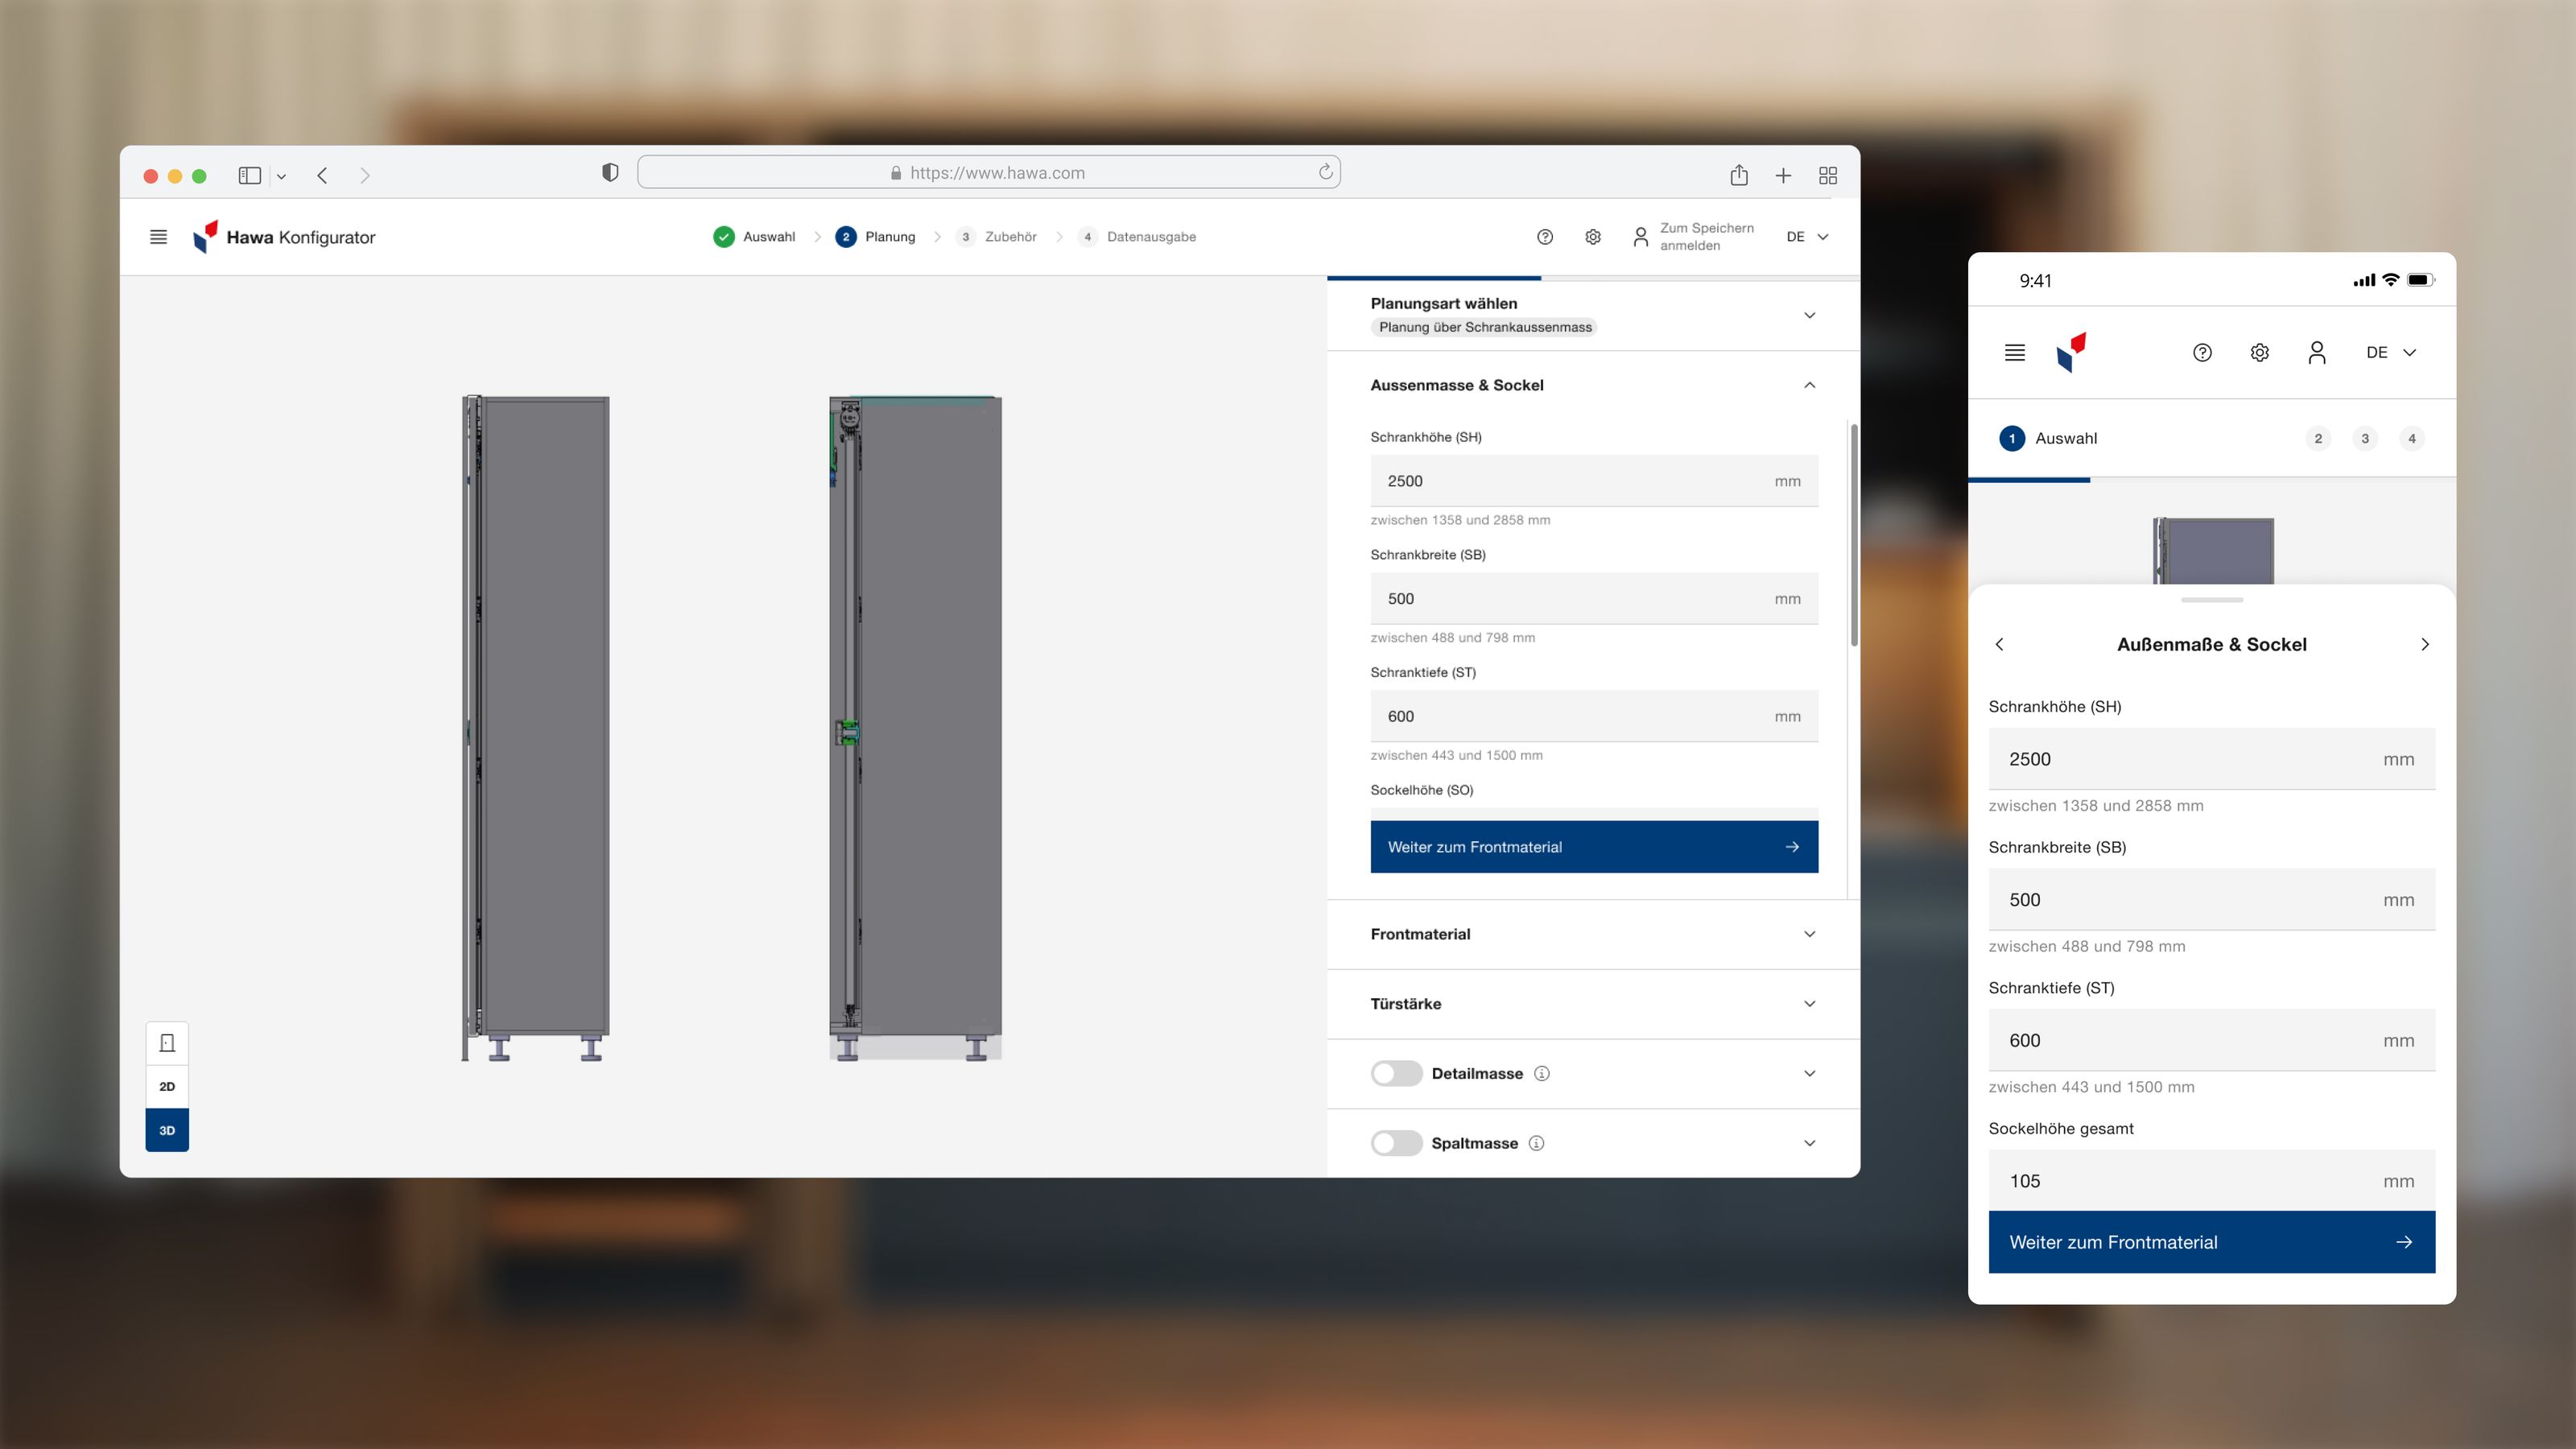
Task: Toggle the Detailmasse switch
Action: pos(1396,1073)
